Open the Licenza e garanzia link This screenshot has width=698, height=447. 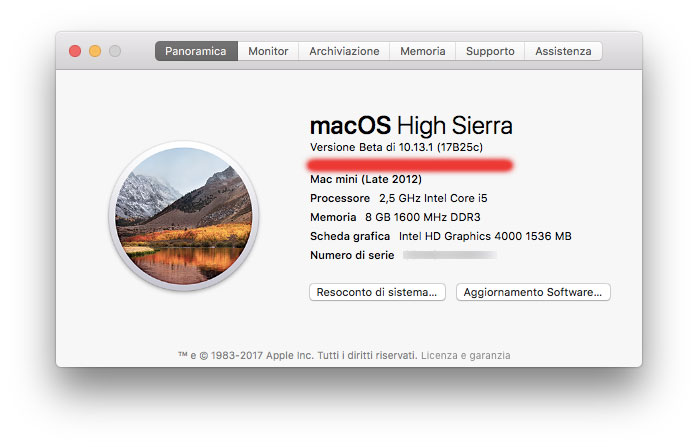(466, 355)
